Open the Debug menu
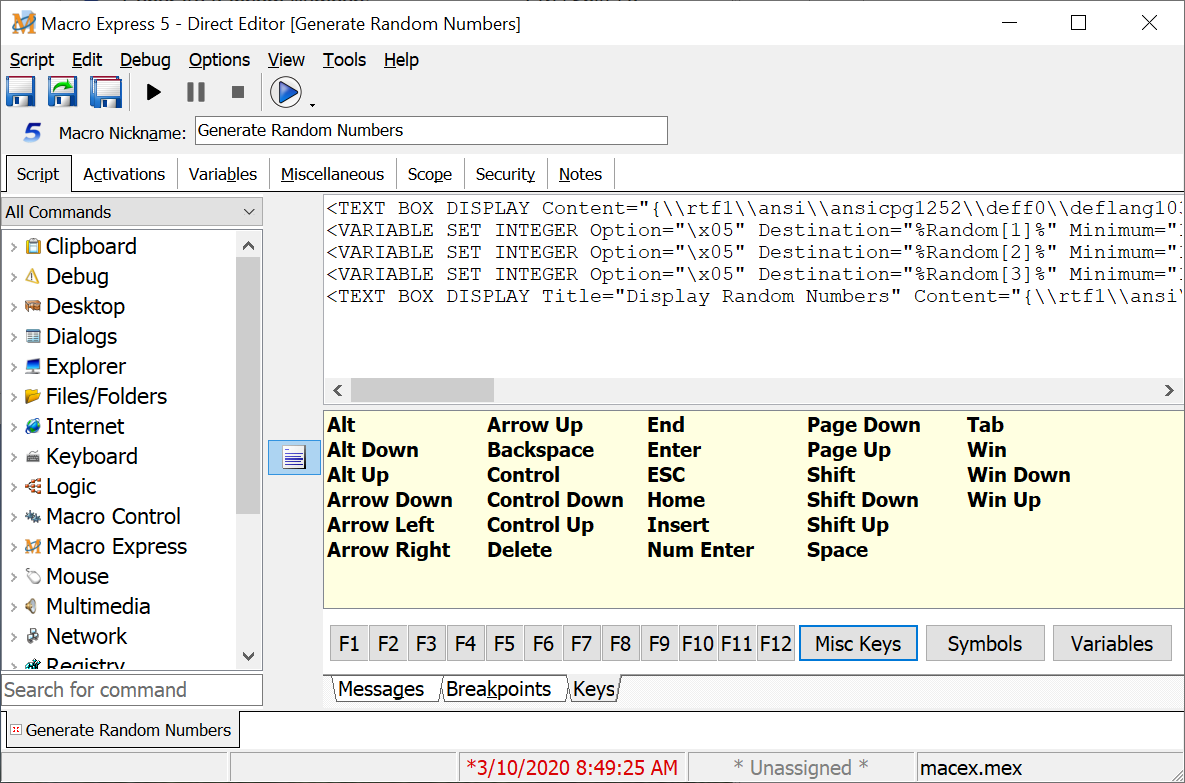 point(145,60)
